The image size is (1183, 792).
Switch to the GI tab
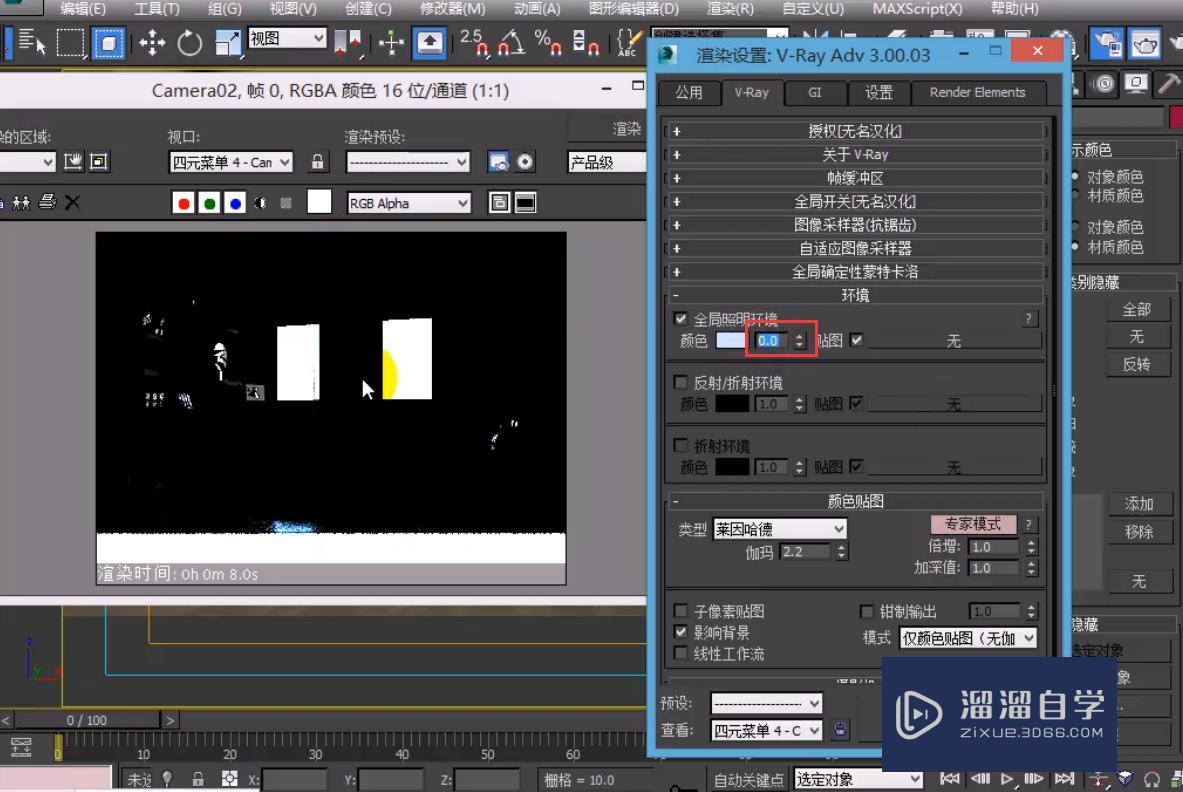coord(815,92)
